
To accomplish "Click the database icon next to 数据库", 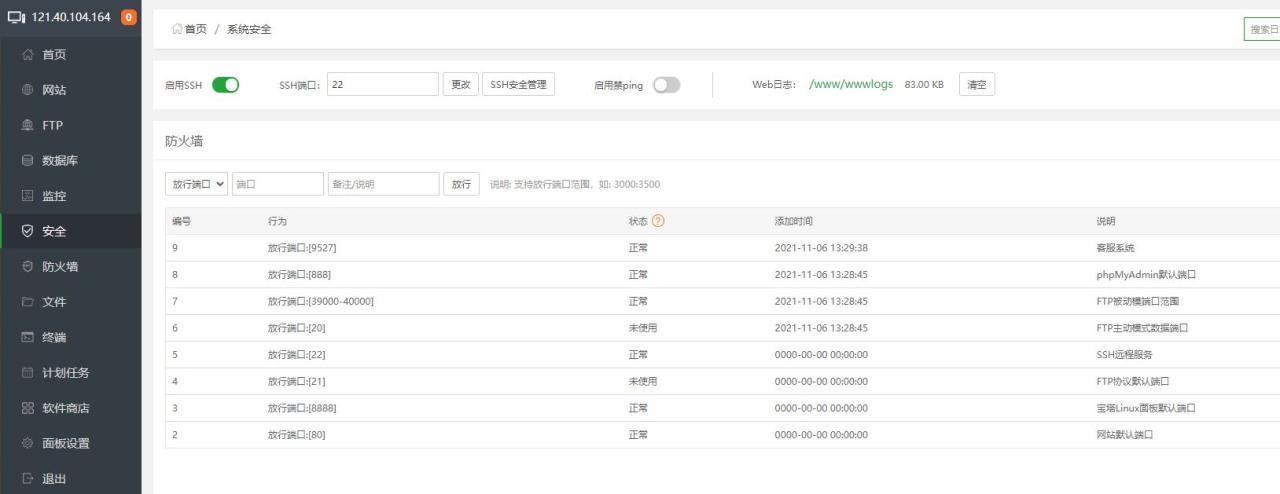I will [27, 161].
